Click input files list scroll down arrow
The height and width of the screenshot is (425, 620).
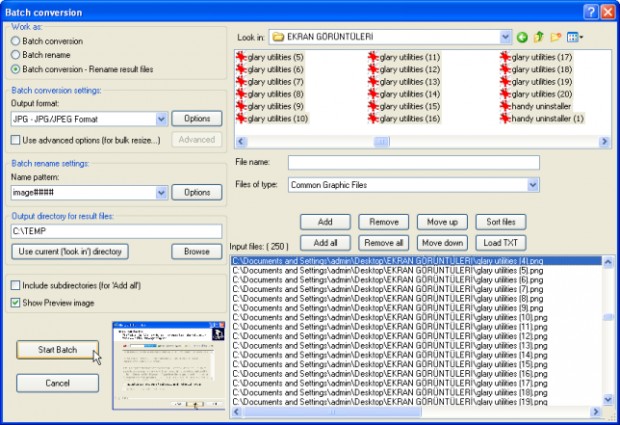click(x=608, y=400)
